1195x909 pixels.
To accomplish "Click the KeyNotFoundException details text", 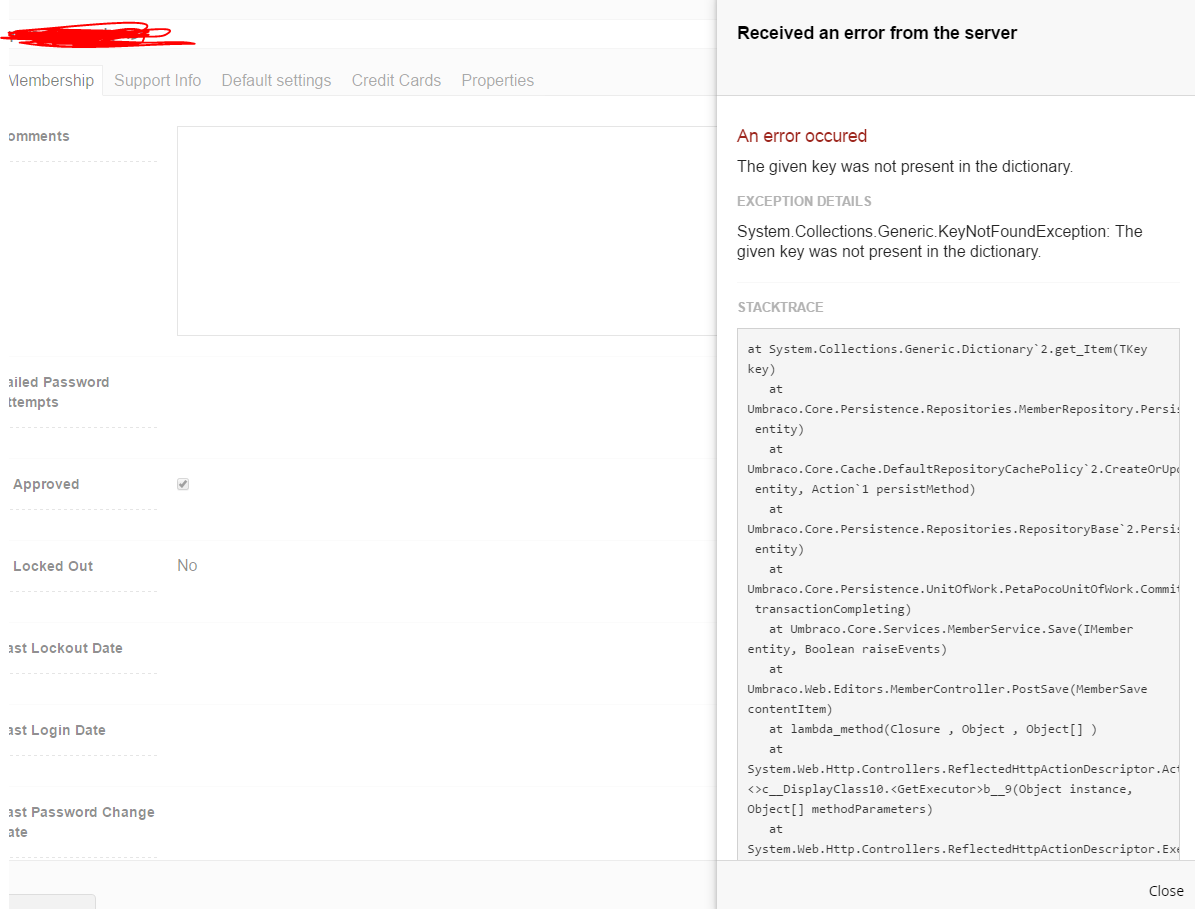I will click(939, 241).
